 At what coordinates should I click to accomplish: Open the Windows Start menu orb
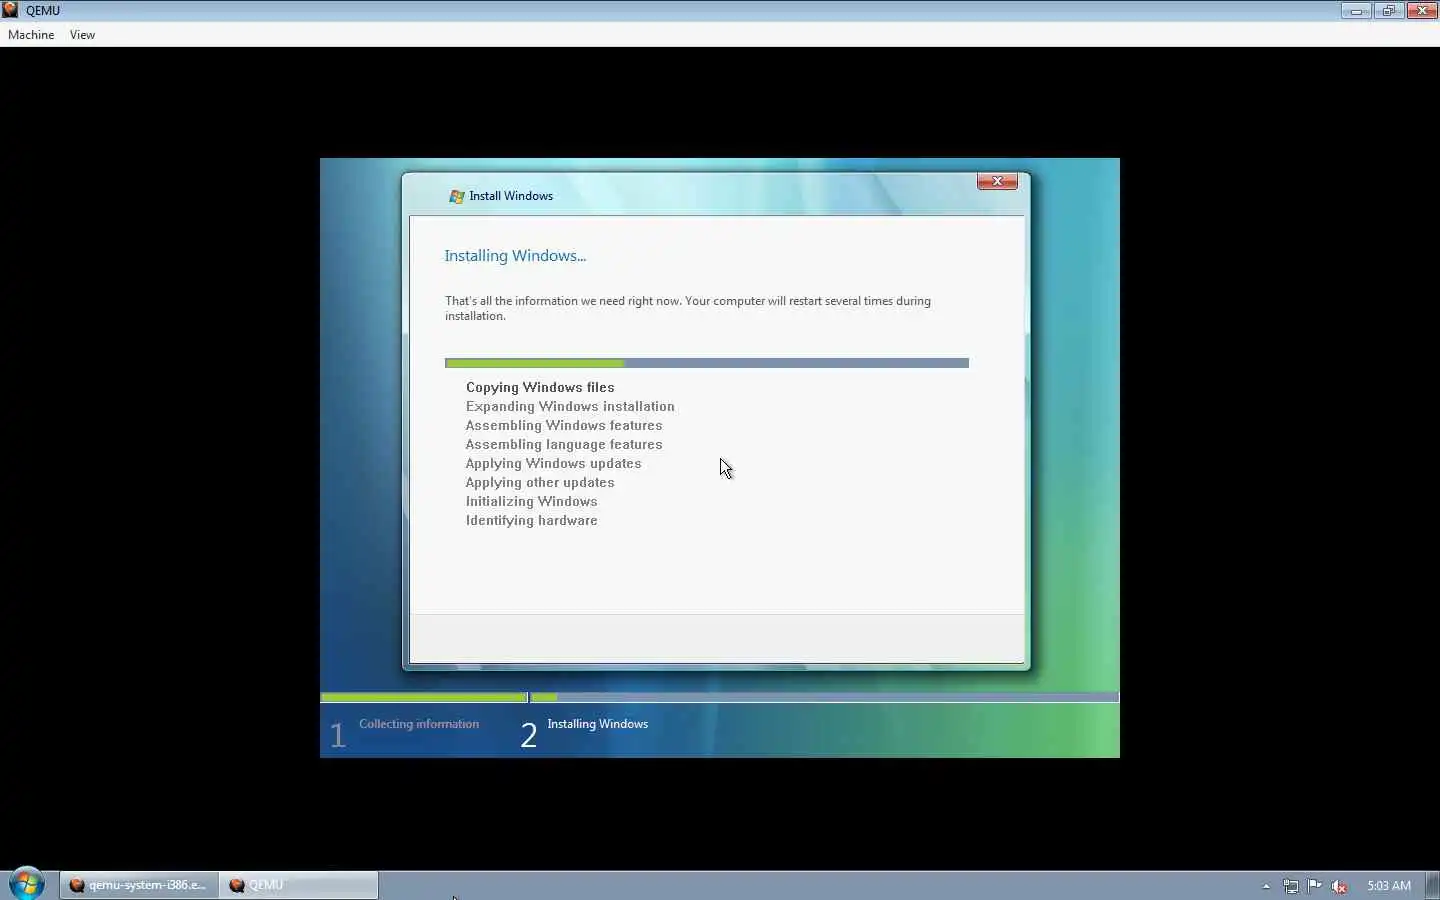click(27, 884)
